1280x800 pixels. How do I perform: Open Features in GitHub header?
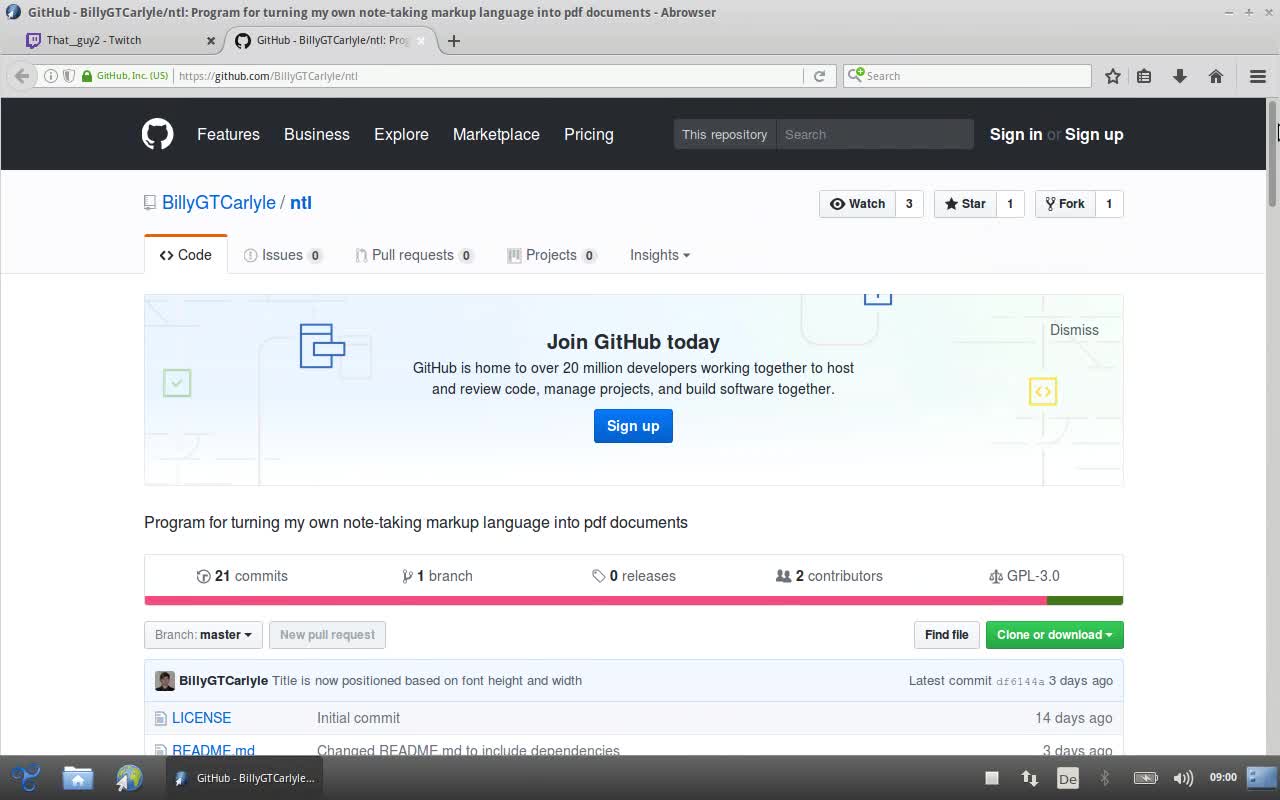click(x=228, y=134)
